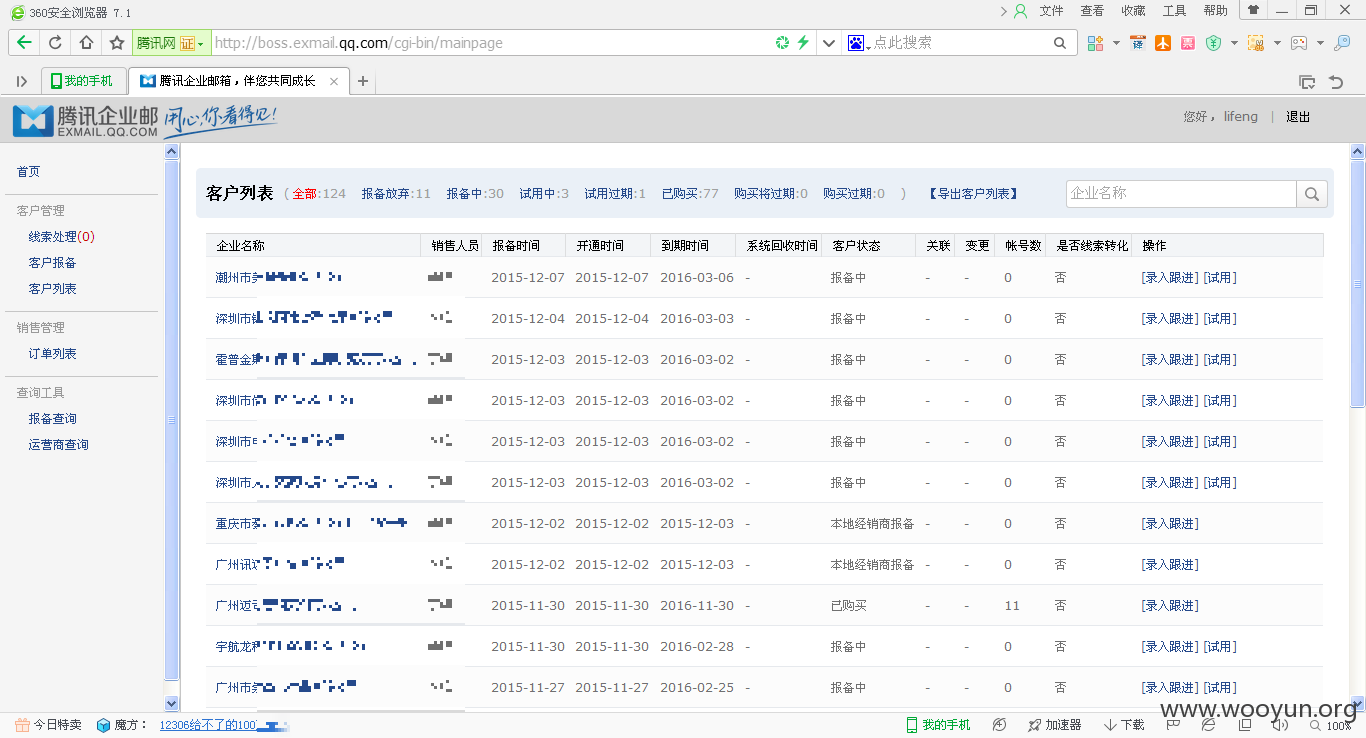Open a new tab with plus button
This screenshot has width=1366, height=738.
[x=363, y=82]
